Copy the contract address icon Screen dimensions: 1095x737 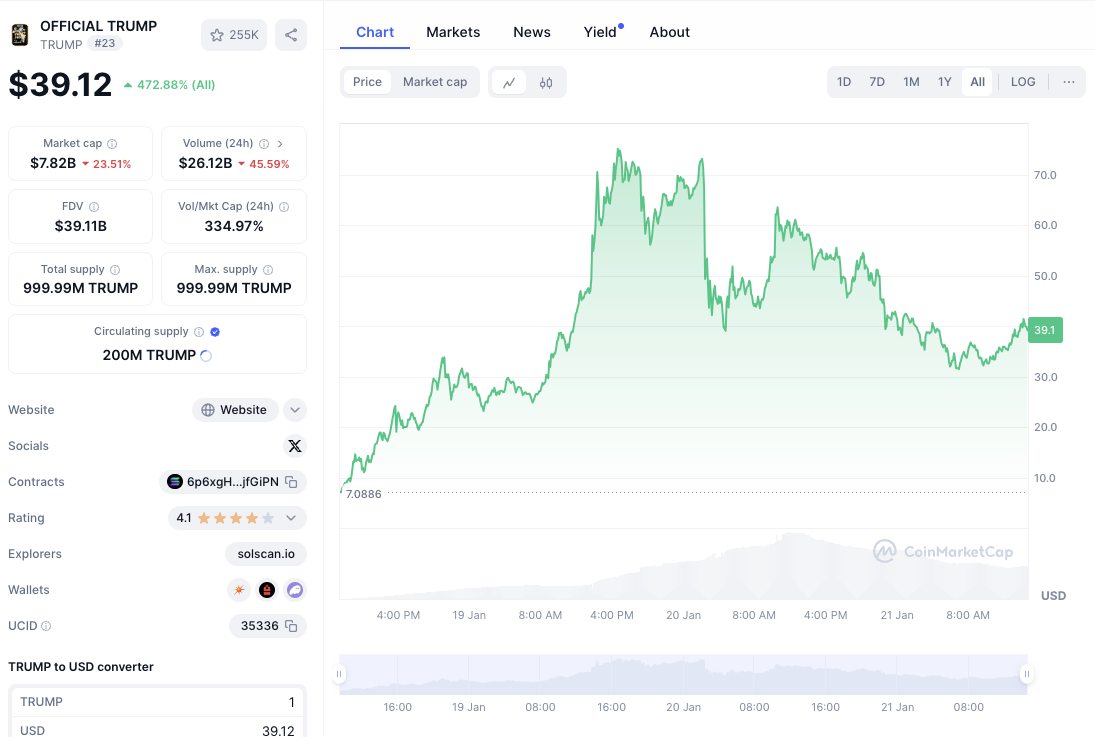click(x=291, y=482)
